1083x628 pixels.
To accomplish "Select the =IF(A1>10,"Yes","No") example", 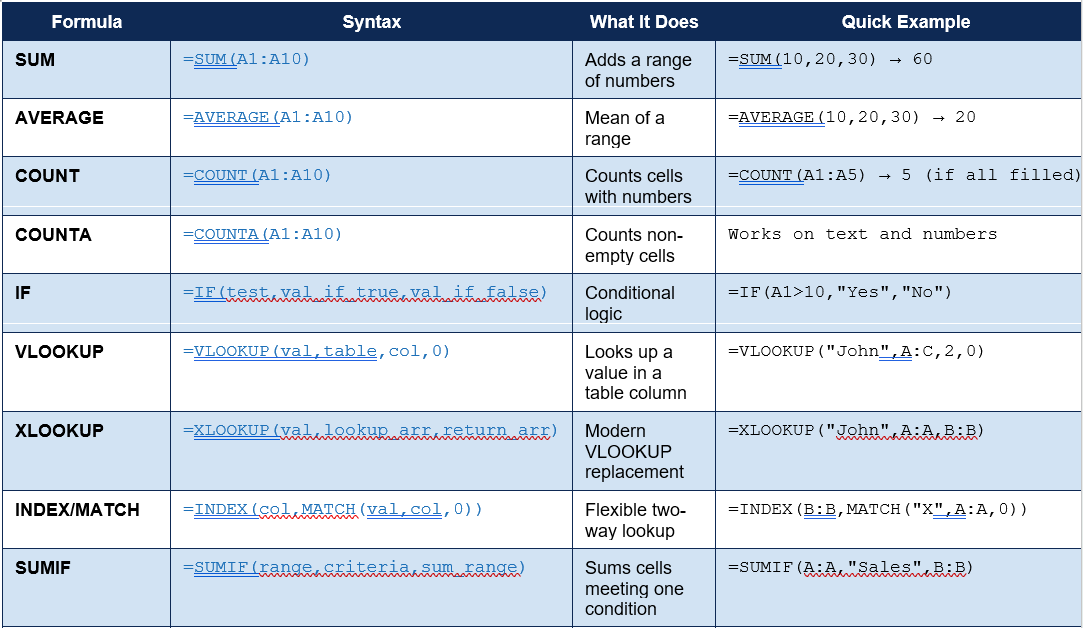I will pyautogui.click(x=839, y=292).
